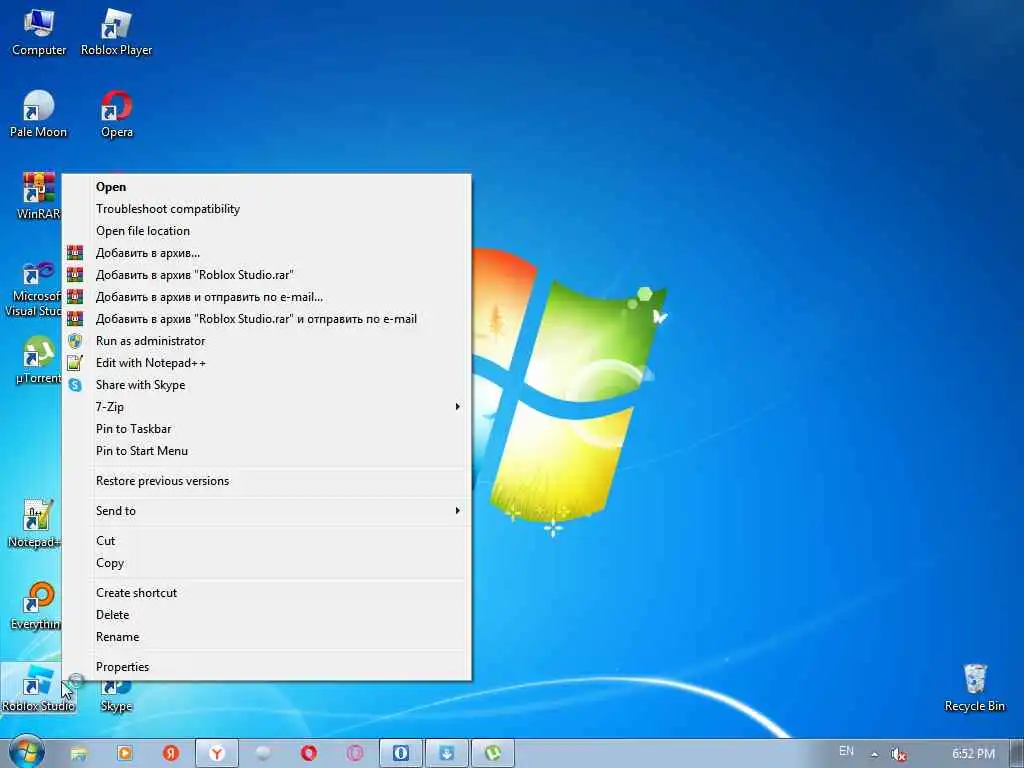Screen dimensions: 1024x768
Task: Select the WinRAR desktop shortcut
Action: [38, 196]
